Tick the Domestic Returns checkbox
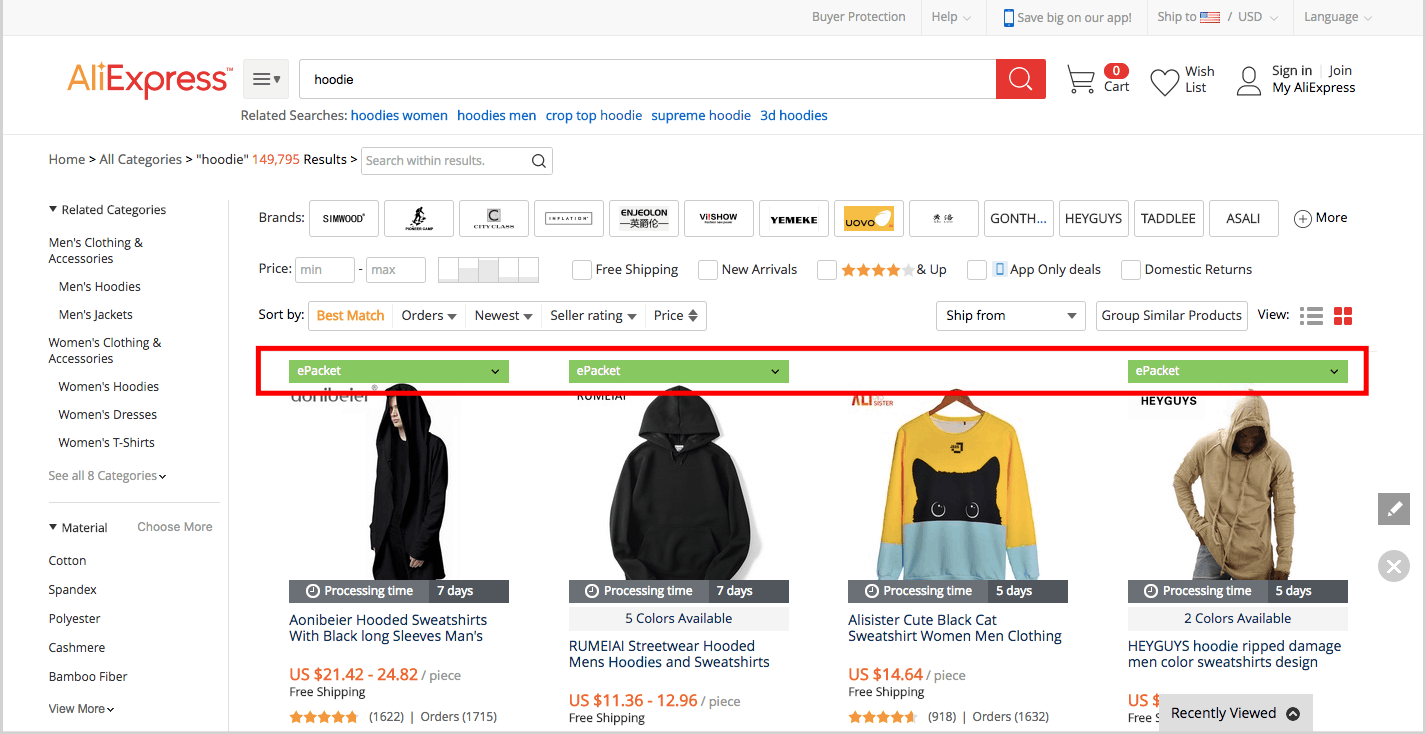 1131,270
